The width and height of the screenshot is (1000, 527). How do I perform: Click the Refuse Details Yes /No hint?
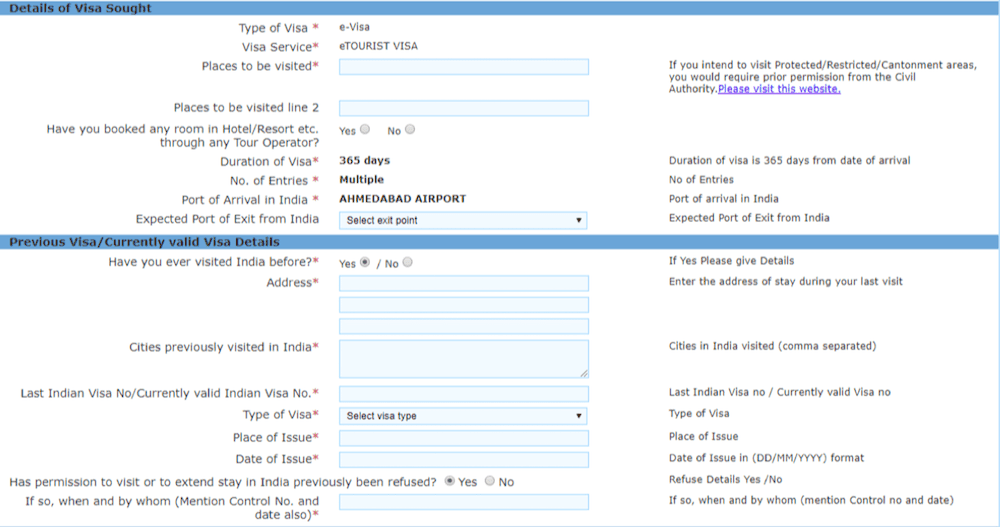click(726, 479)
